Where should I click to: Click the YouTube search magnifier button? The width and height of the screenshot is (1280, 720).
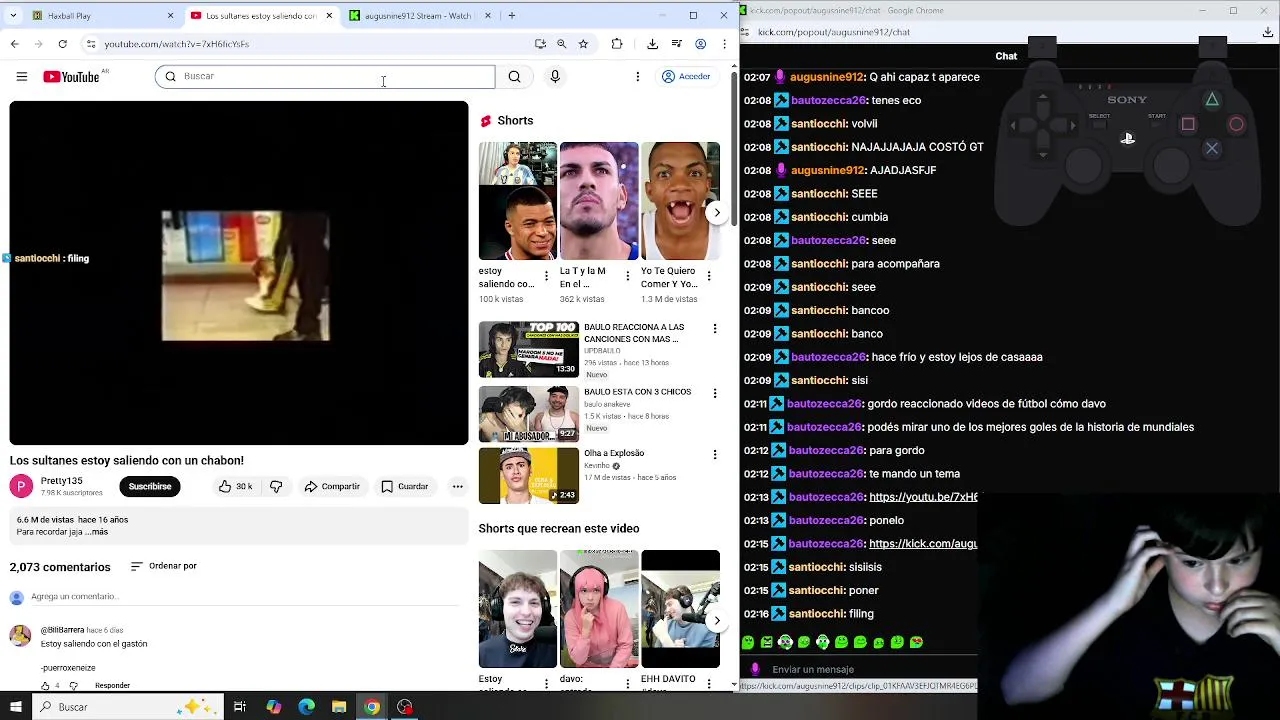click(514, 77)
